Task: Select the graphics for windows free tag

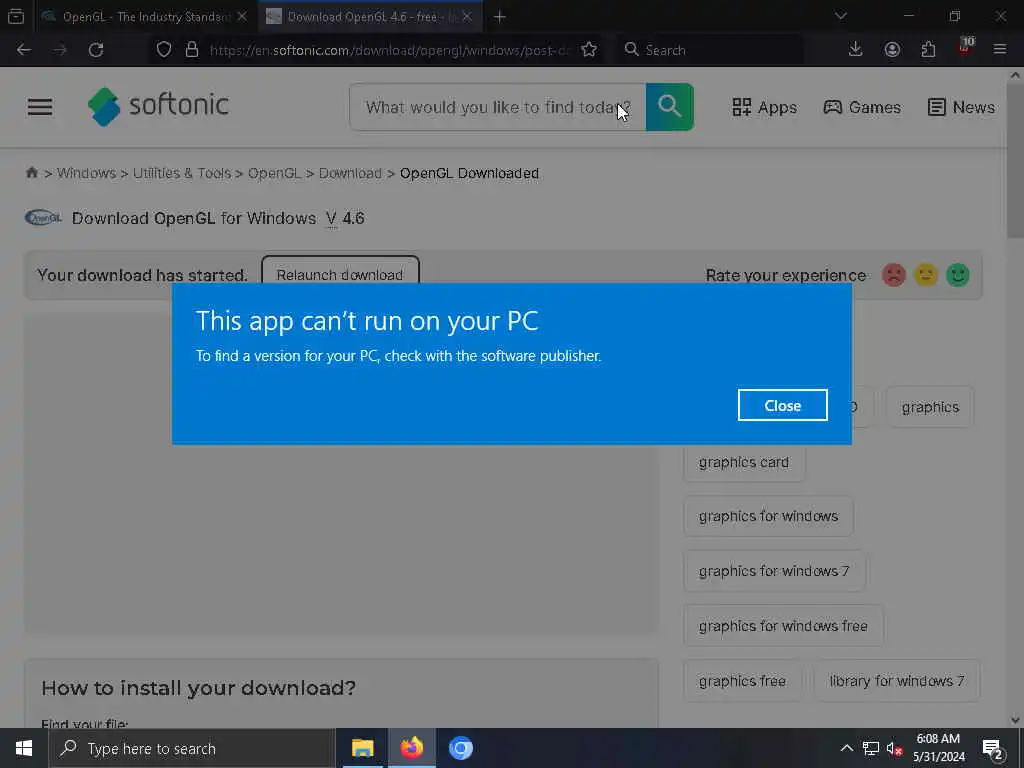Action: coord(783,626)
